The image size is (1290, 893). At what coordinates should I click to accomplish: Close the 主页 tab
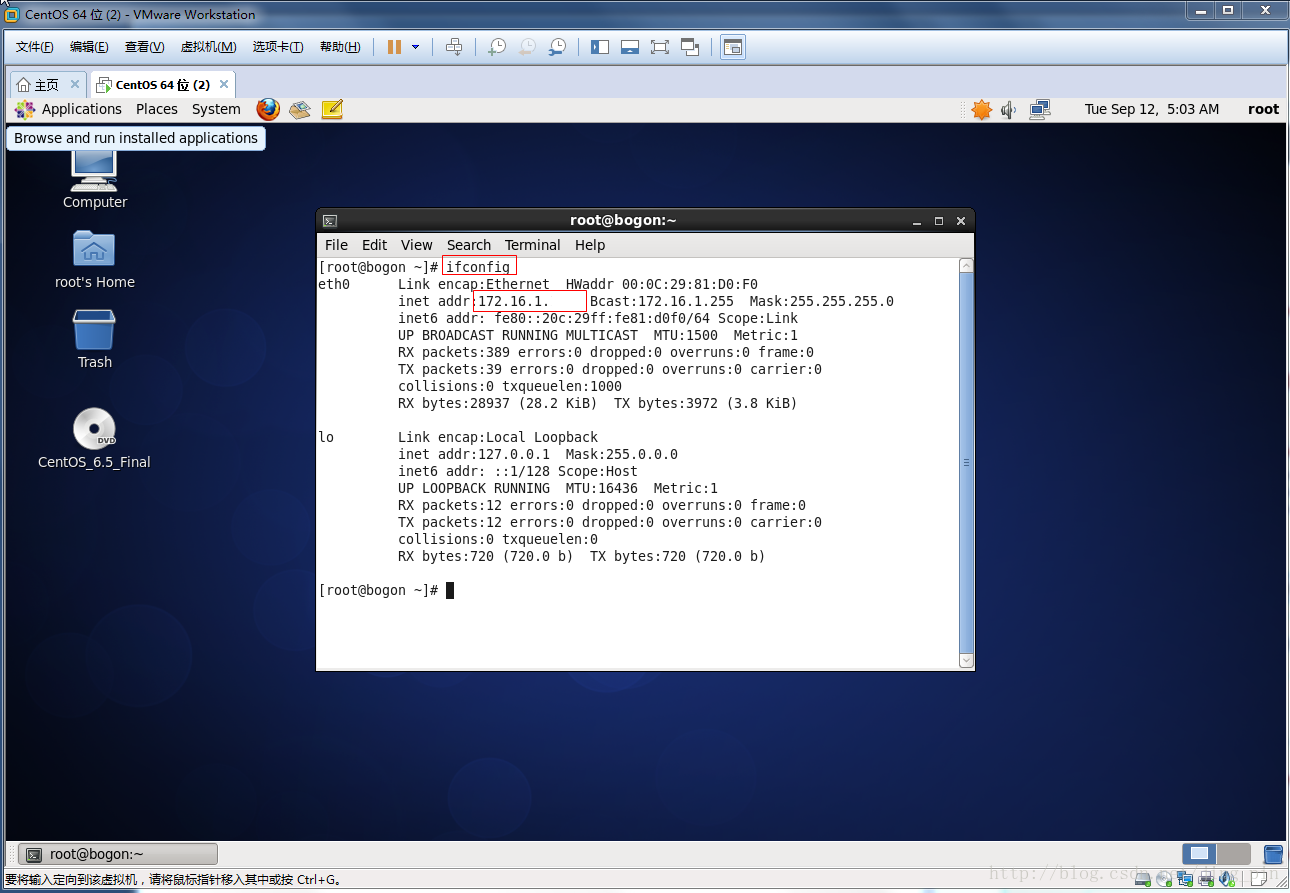coord(75,84)
